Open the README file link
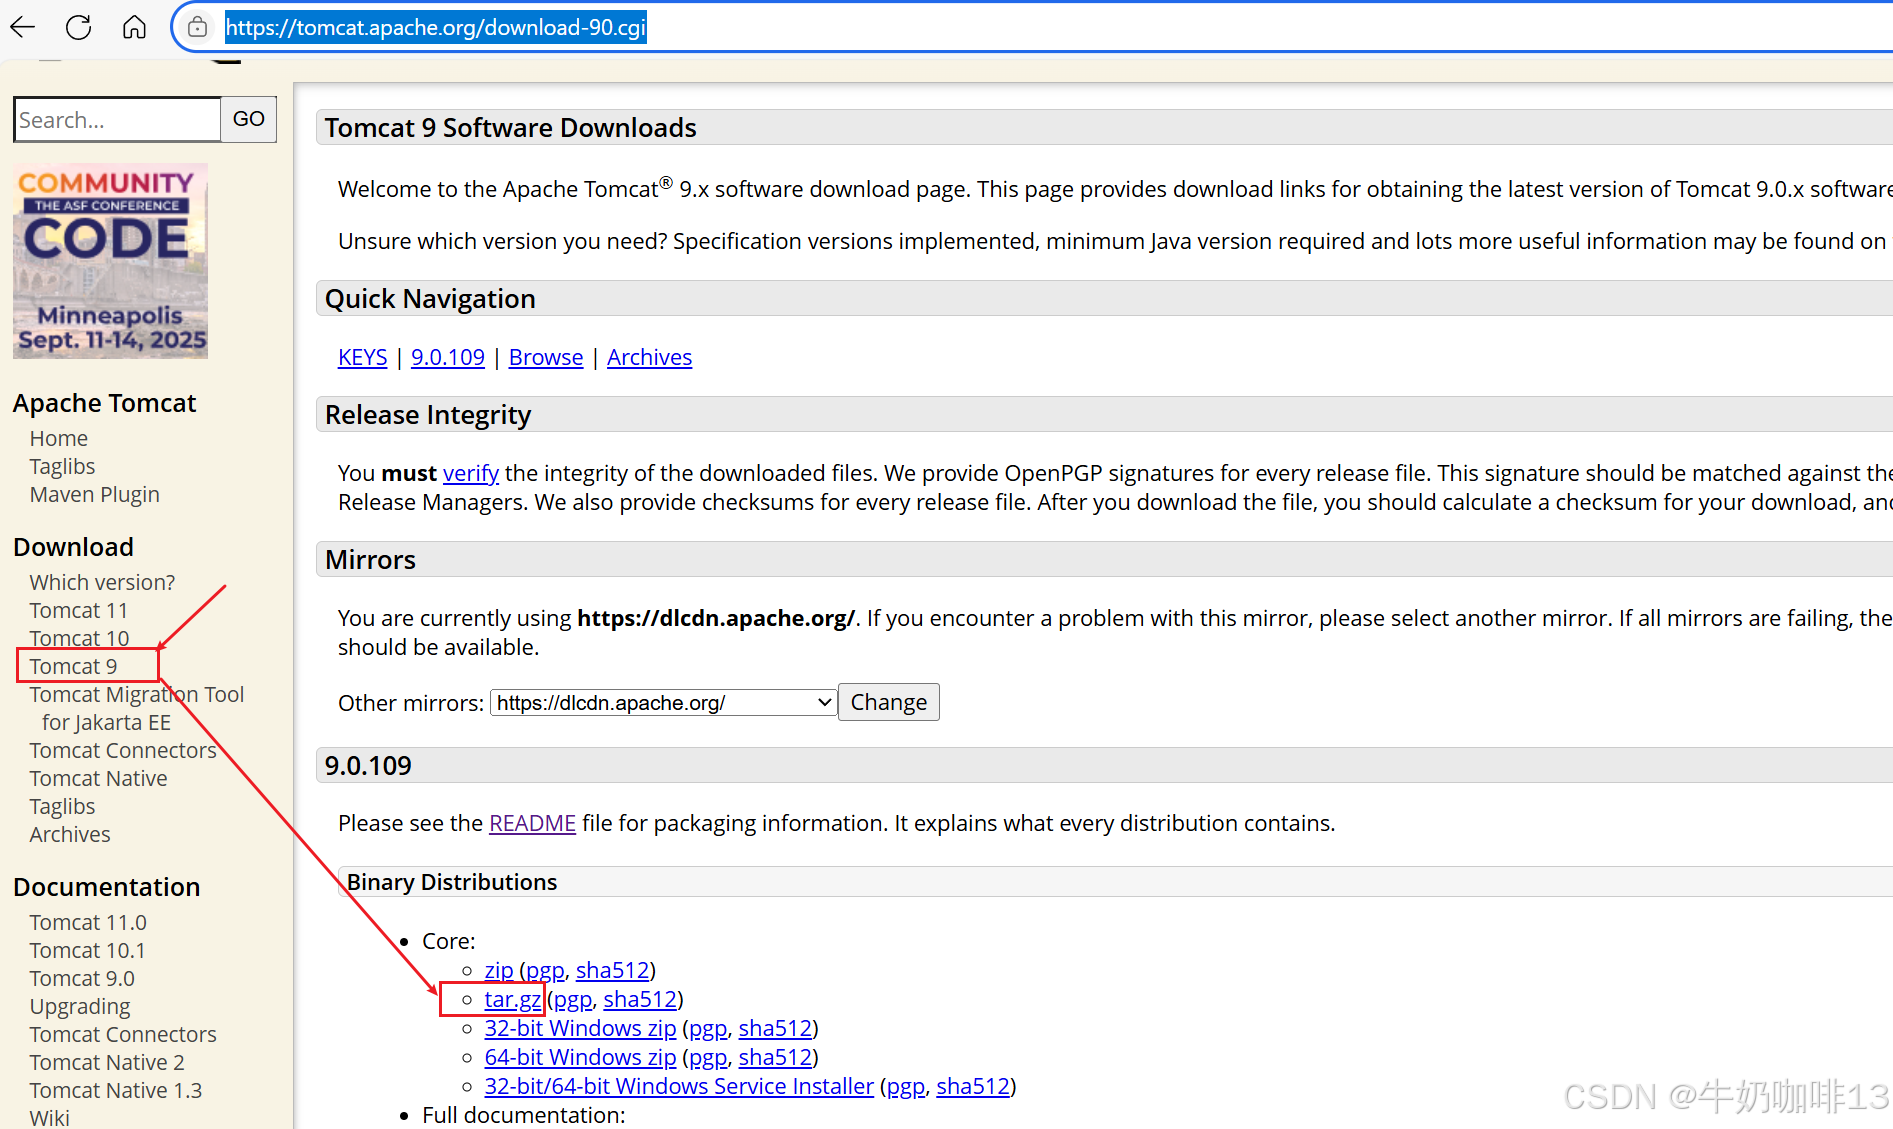The width and height of the screenshot is (1893, 1129). pyautogui.click(x=532, y=823)
